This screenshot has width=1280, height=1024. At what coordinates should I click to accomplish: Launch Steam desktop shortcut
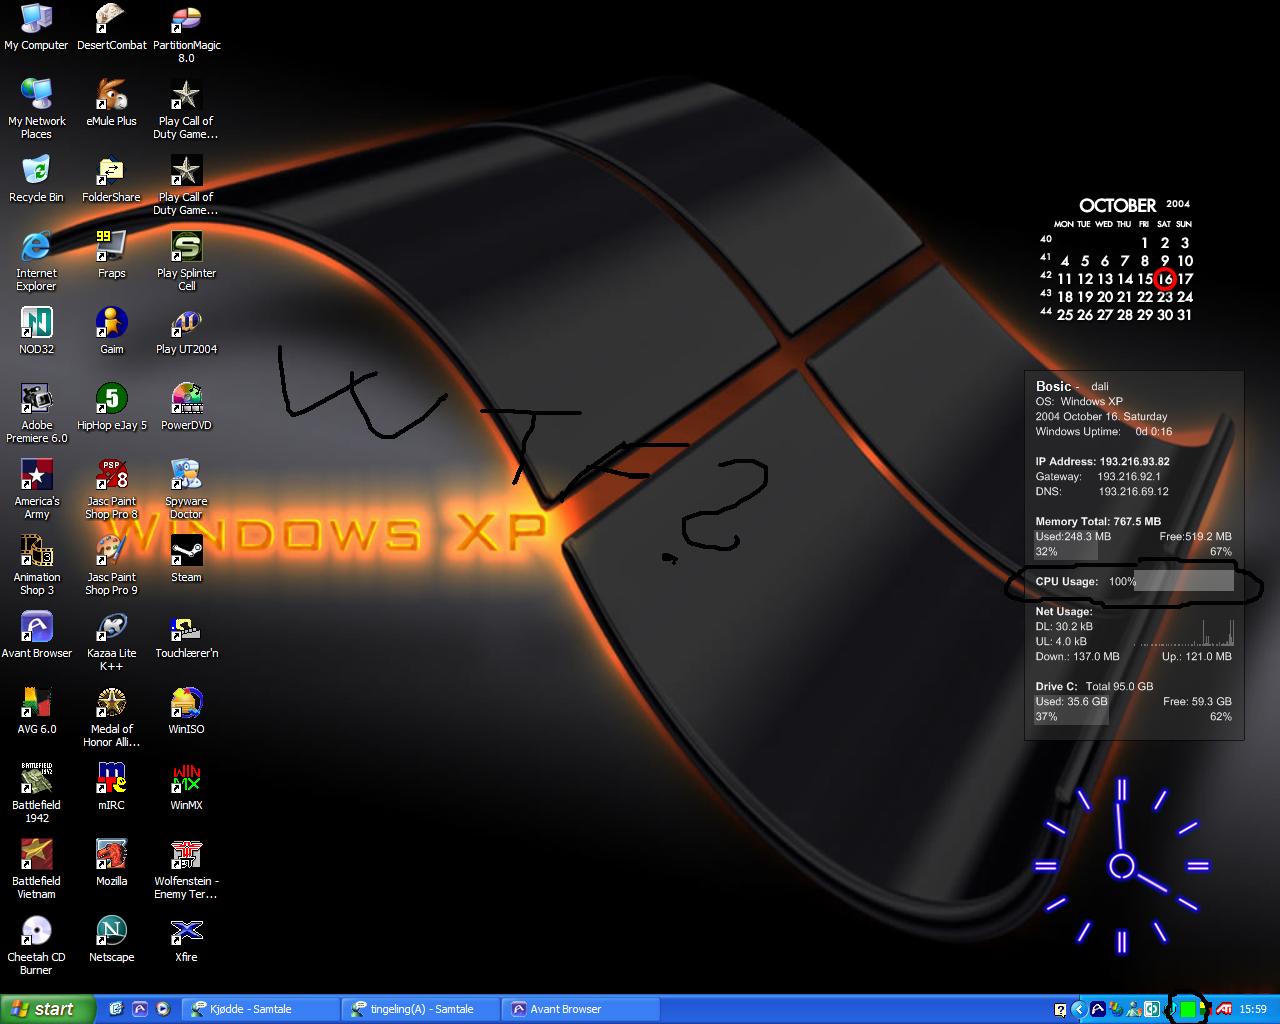[x=186, y=559]
